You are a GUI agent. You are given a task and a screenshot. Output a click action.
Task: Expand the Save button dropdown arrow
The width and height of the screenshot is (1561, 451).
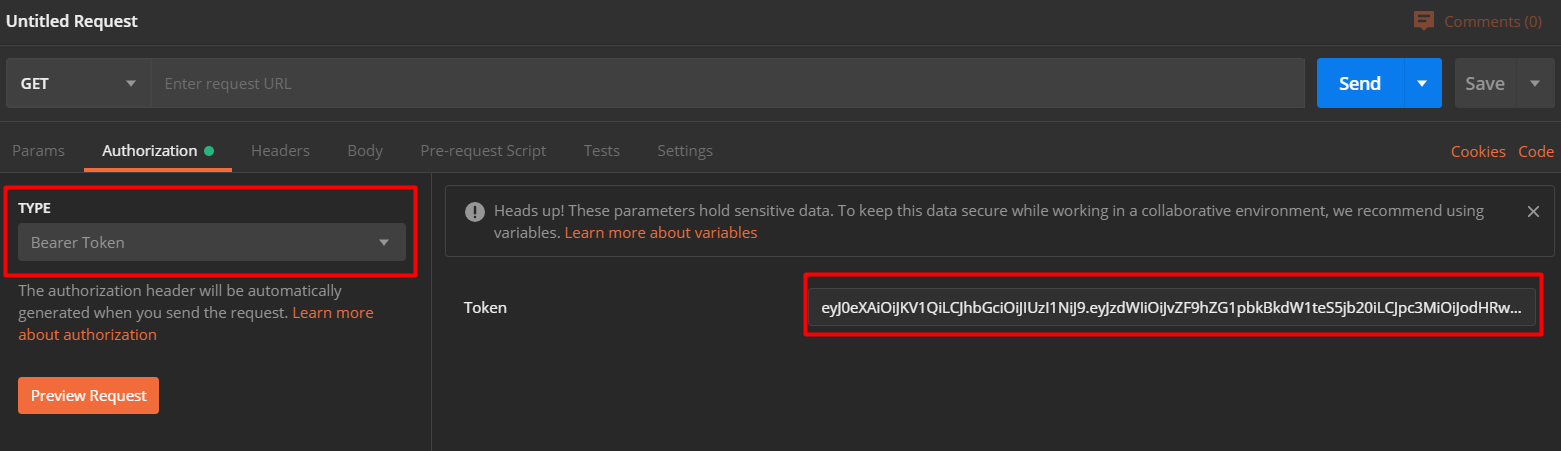pos(1535,84)
